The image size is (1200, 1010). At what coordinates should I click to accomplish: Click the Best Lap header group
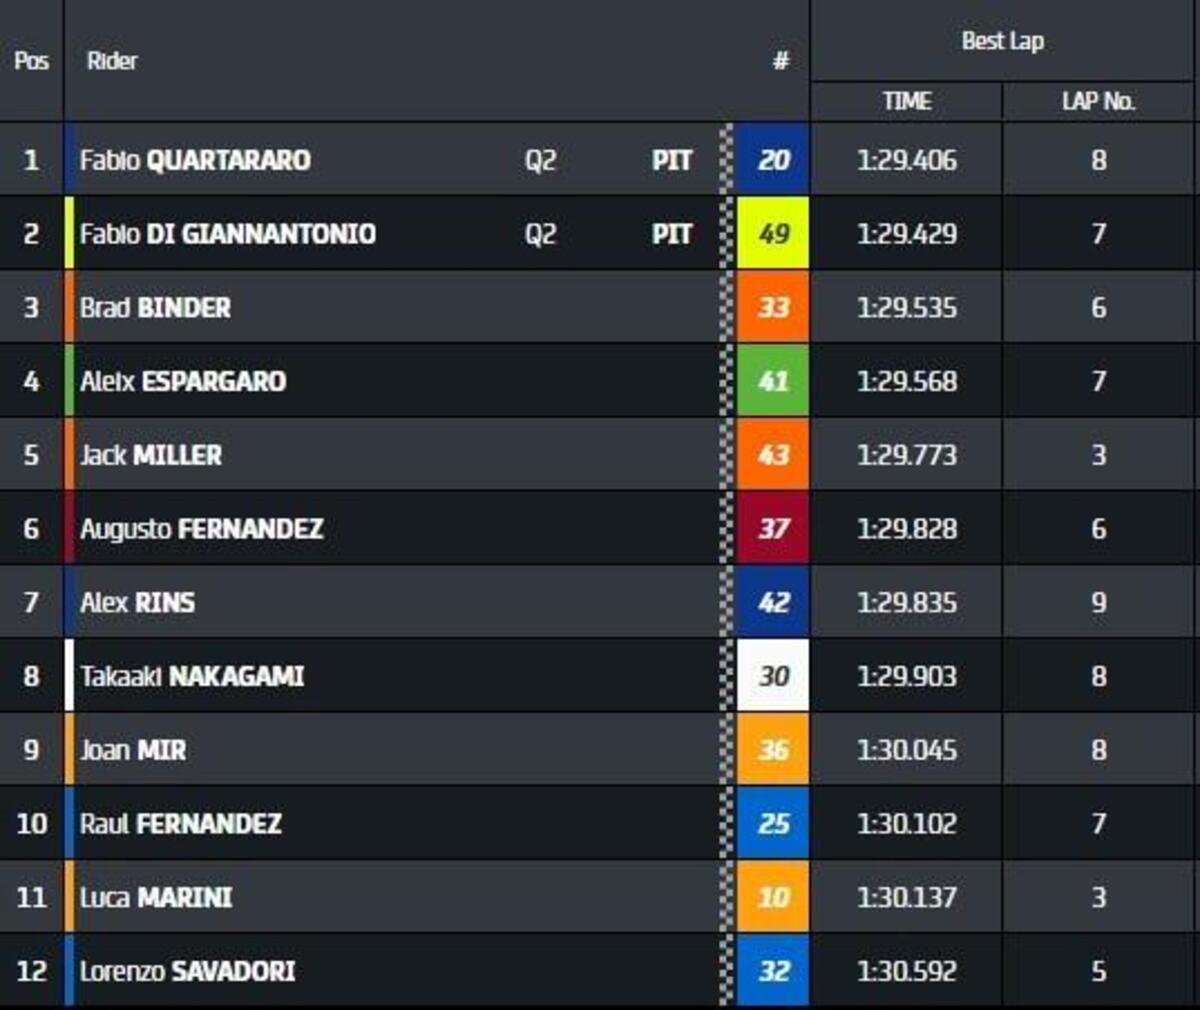tap(1002, 41)
